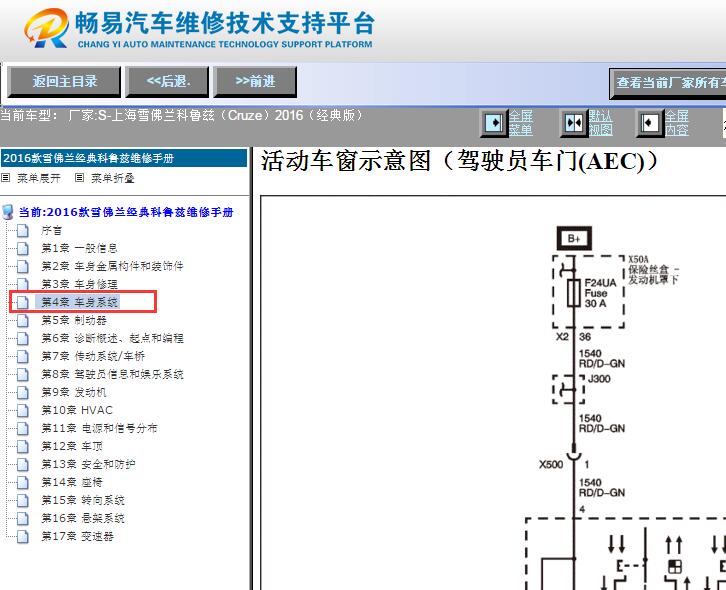Image resolution: width=726 pixels, height=590 pixels.
Task: Click the 全屏内容 link
Action: coord(677,123)
